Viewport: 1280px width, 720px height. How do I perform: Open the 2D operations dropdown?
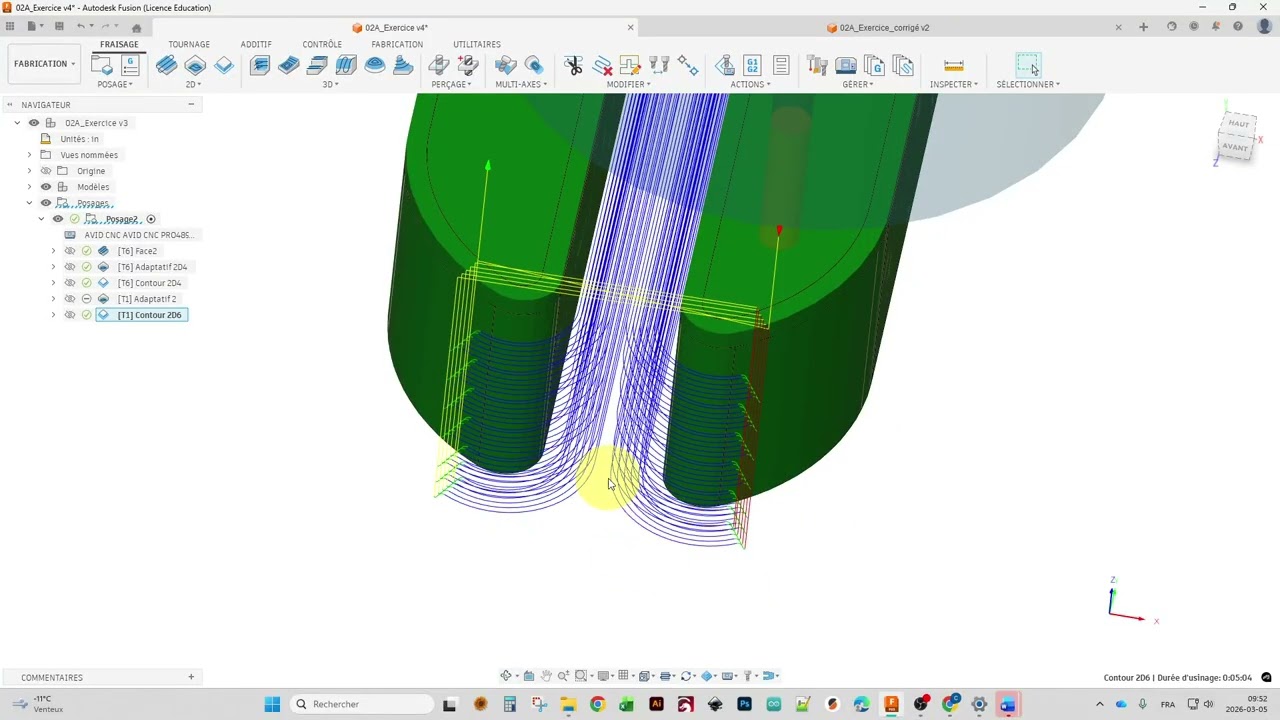[193, 84]
